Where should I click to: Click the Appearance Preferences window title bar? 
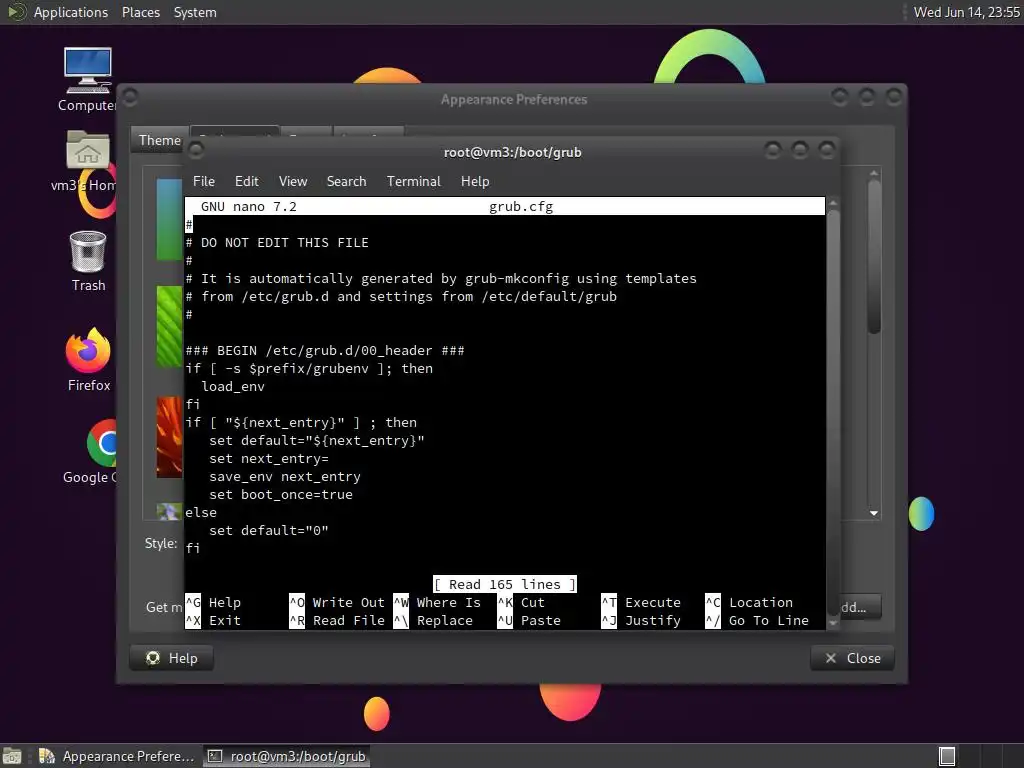pos(513,99)
